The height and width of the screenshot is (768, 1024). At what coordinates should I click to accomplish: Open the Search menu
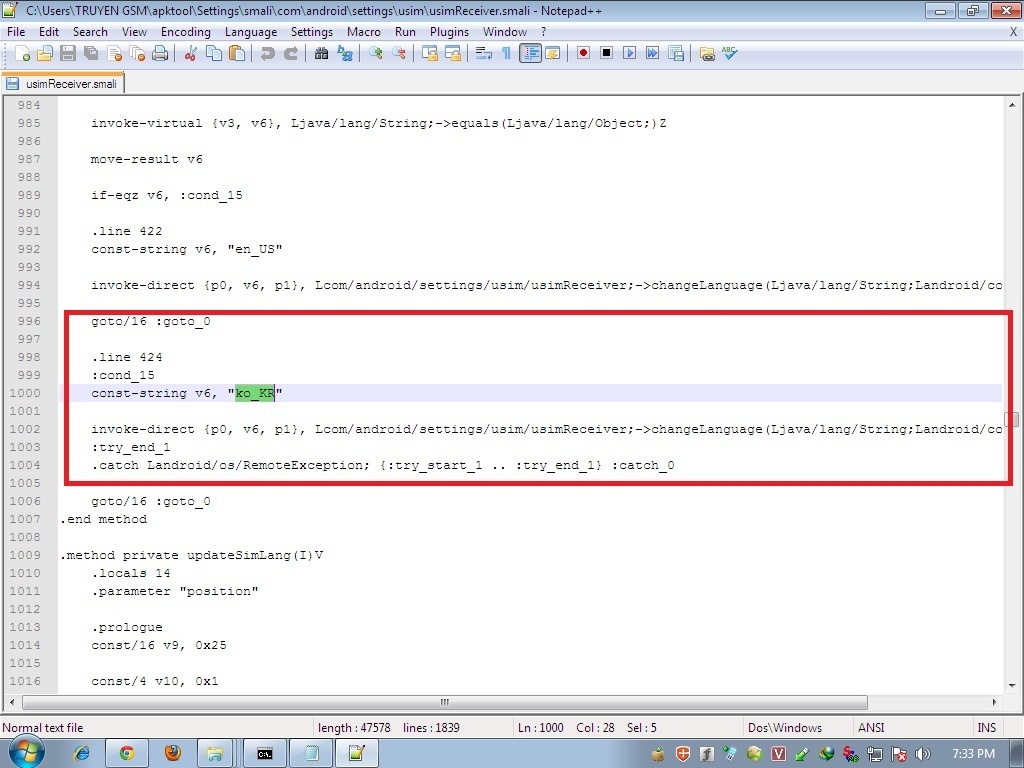point(90,31)
